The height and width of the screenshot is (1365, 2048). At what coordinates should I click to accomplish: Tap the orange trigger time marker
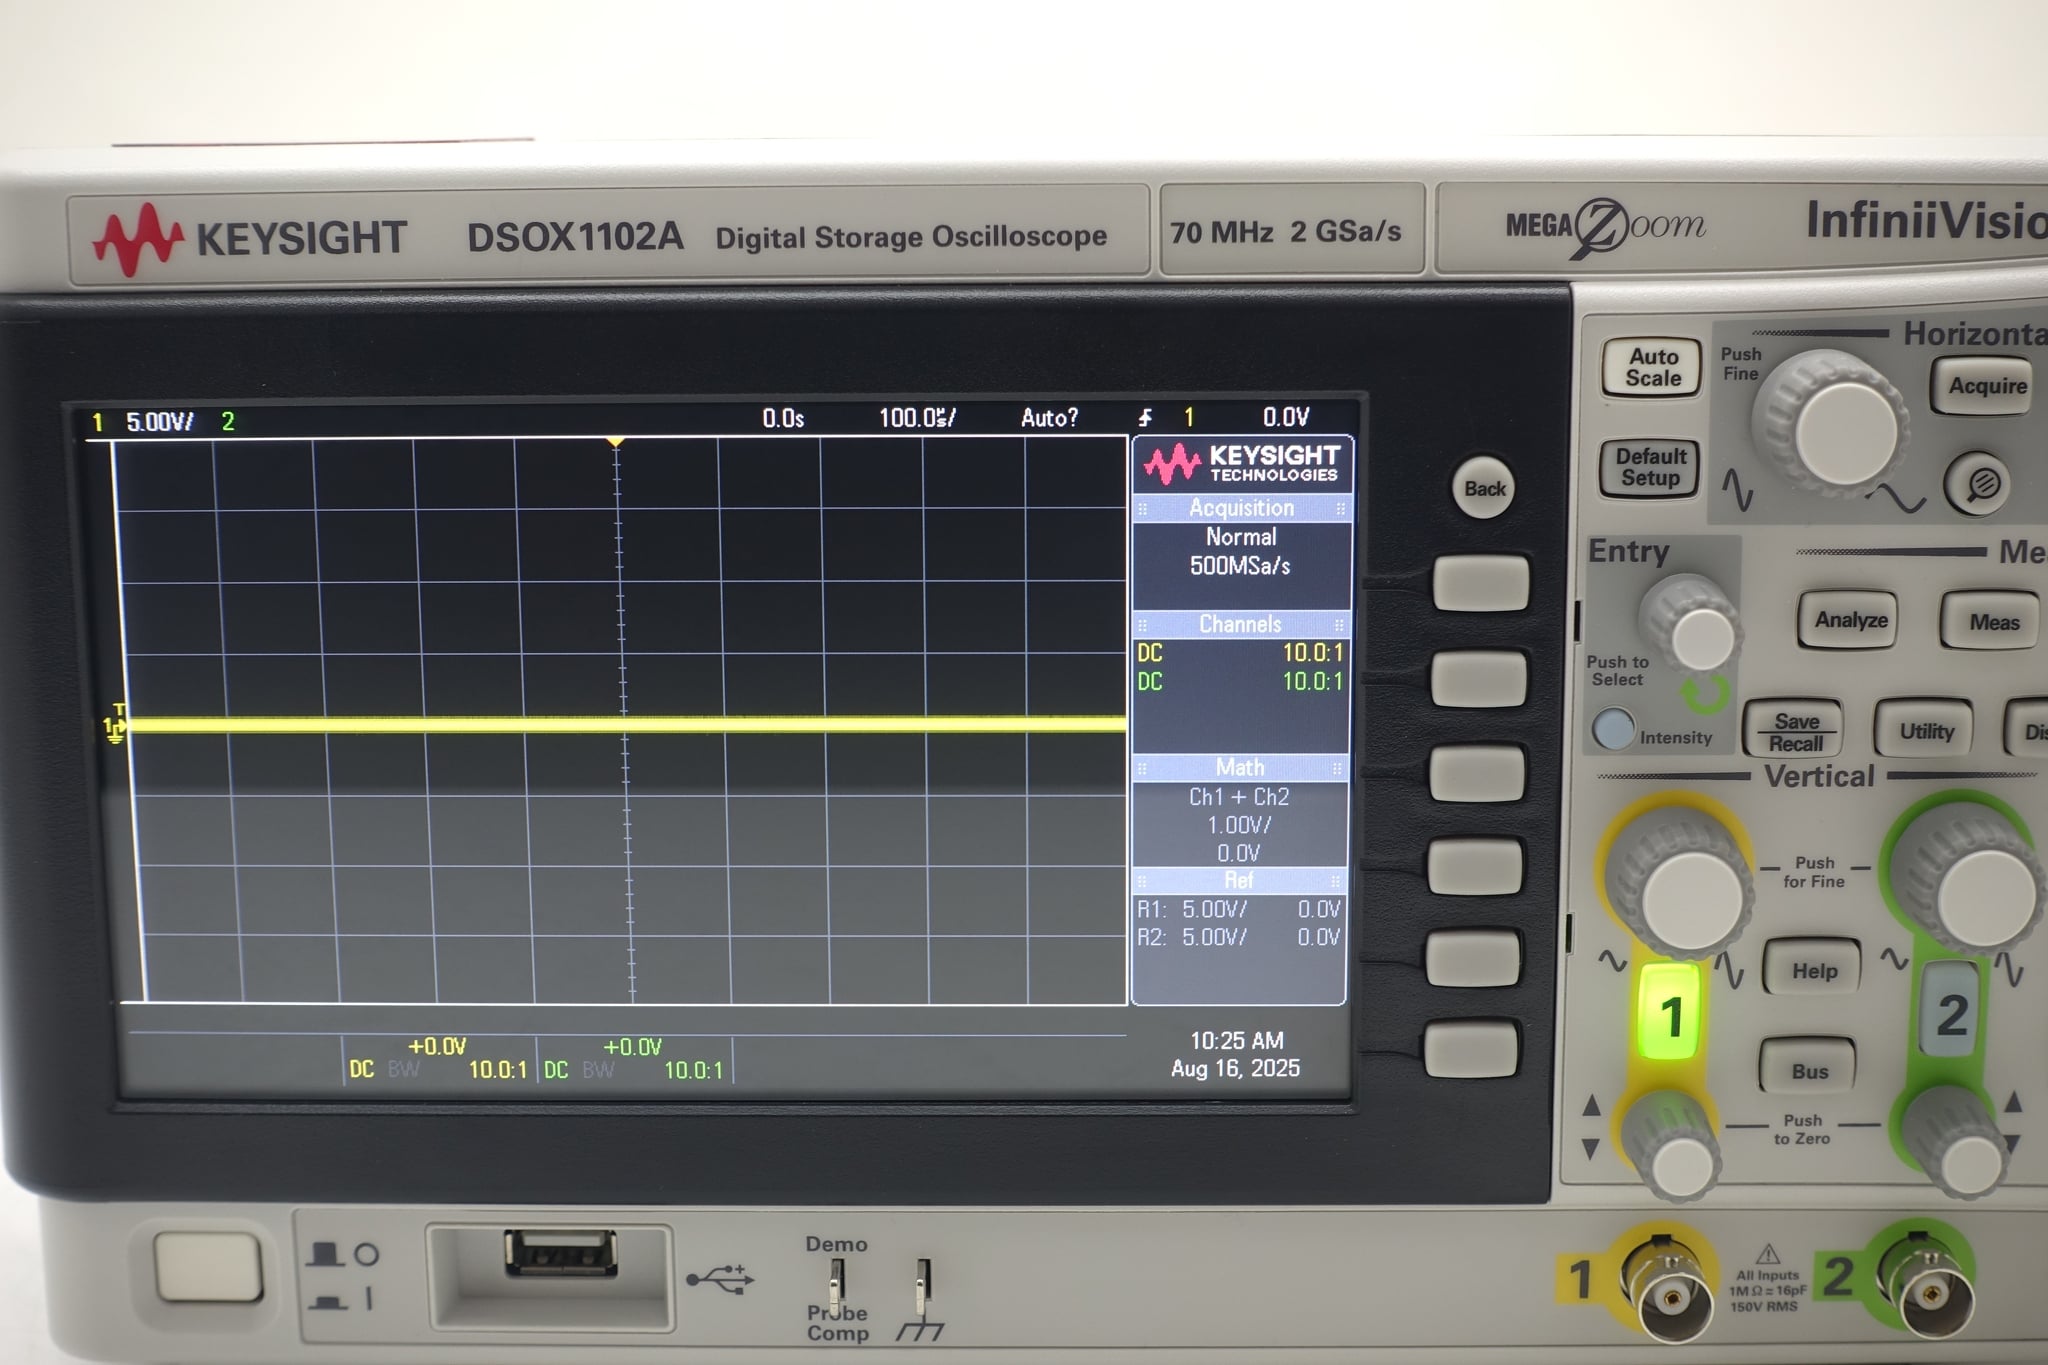click(616, 442)
